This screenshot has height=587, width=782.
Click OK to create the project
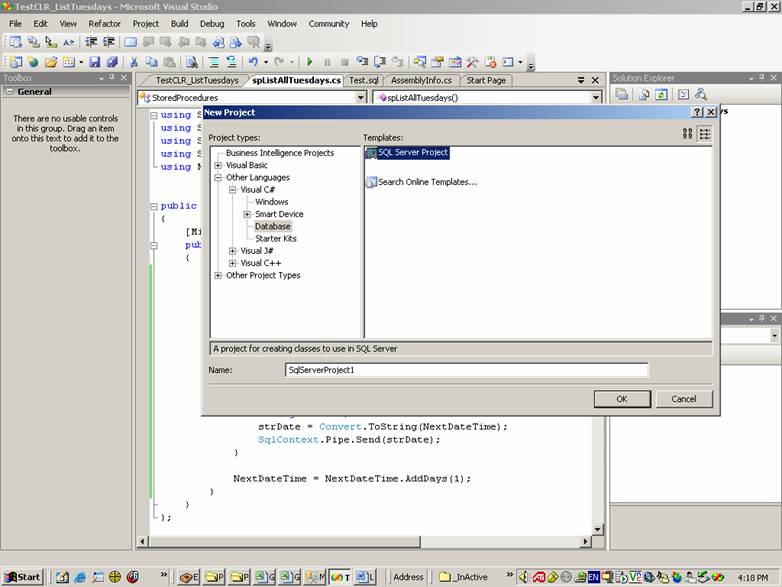tap(621, 398)
